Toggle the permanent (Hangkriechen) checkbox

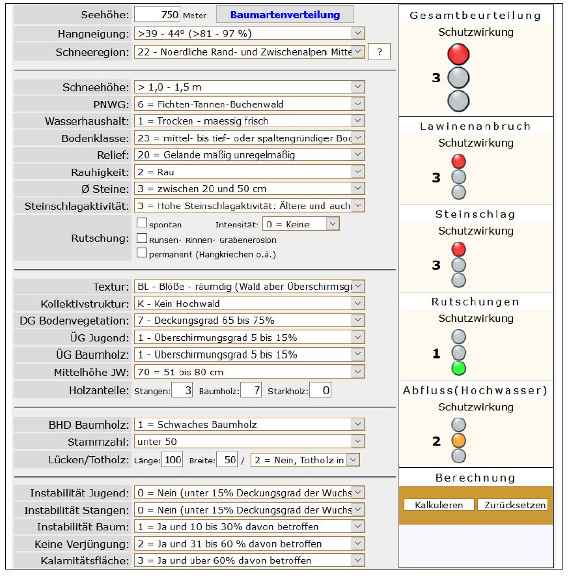coord(142,253)
